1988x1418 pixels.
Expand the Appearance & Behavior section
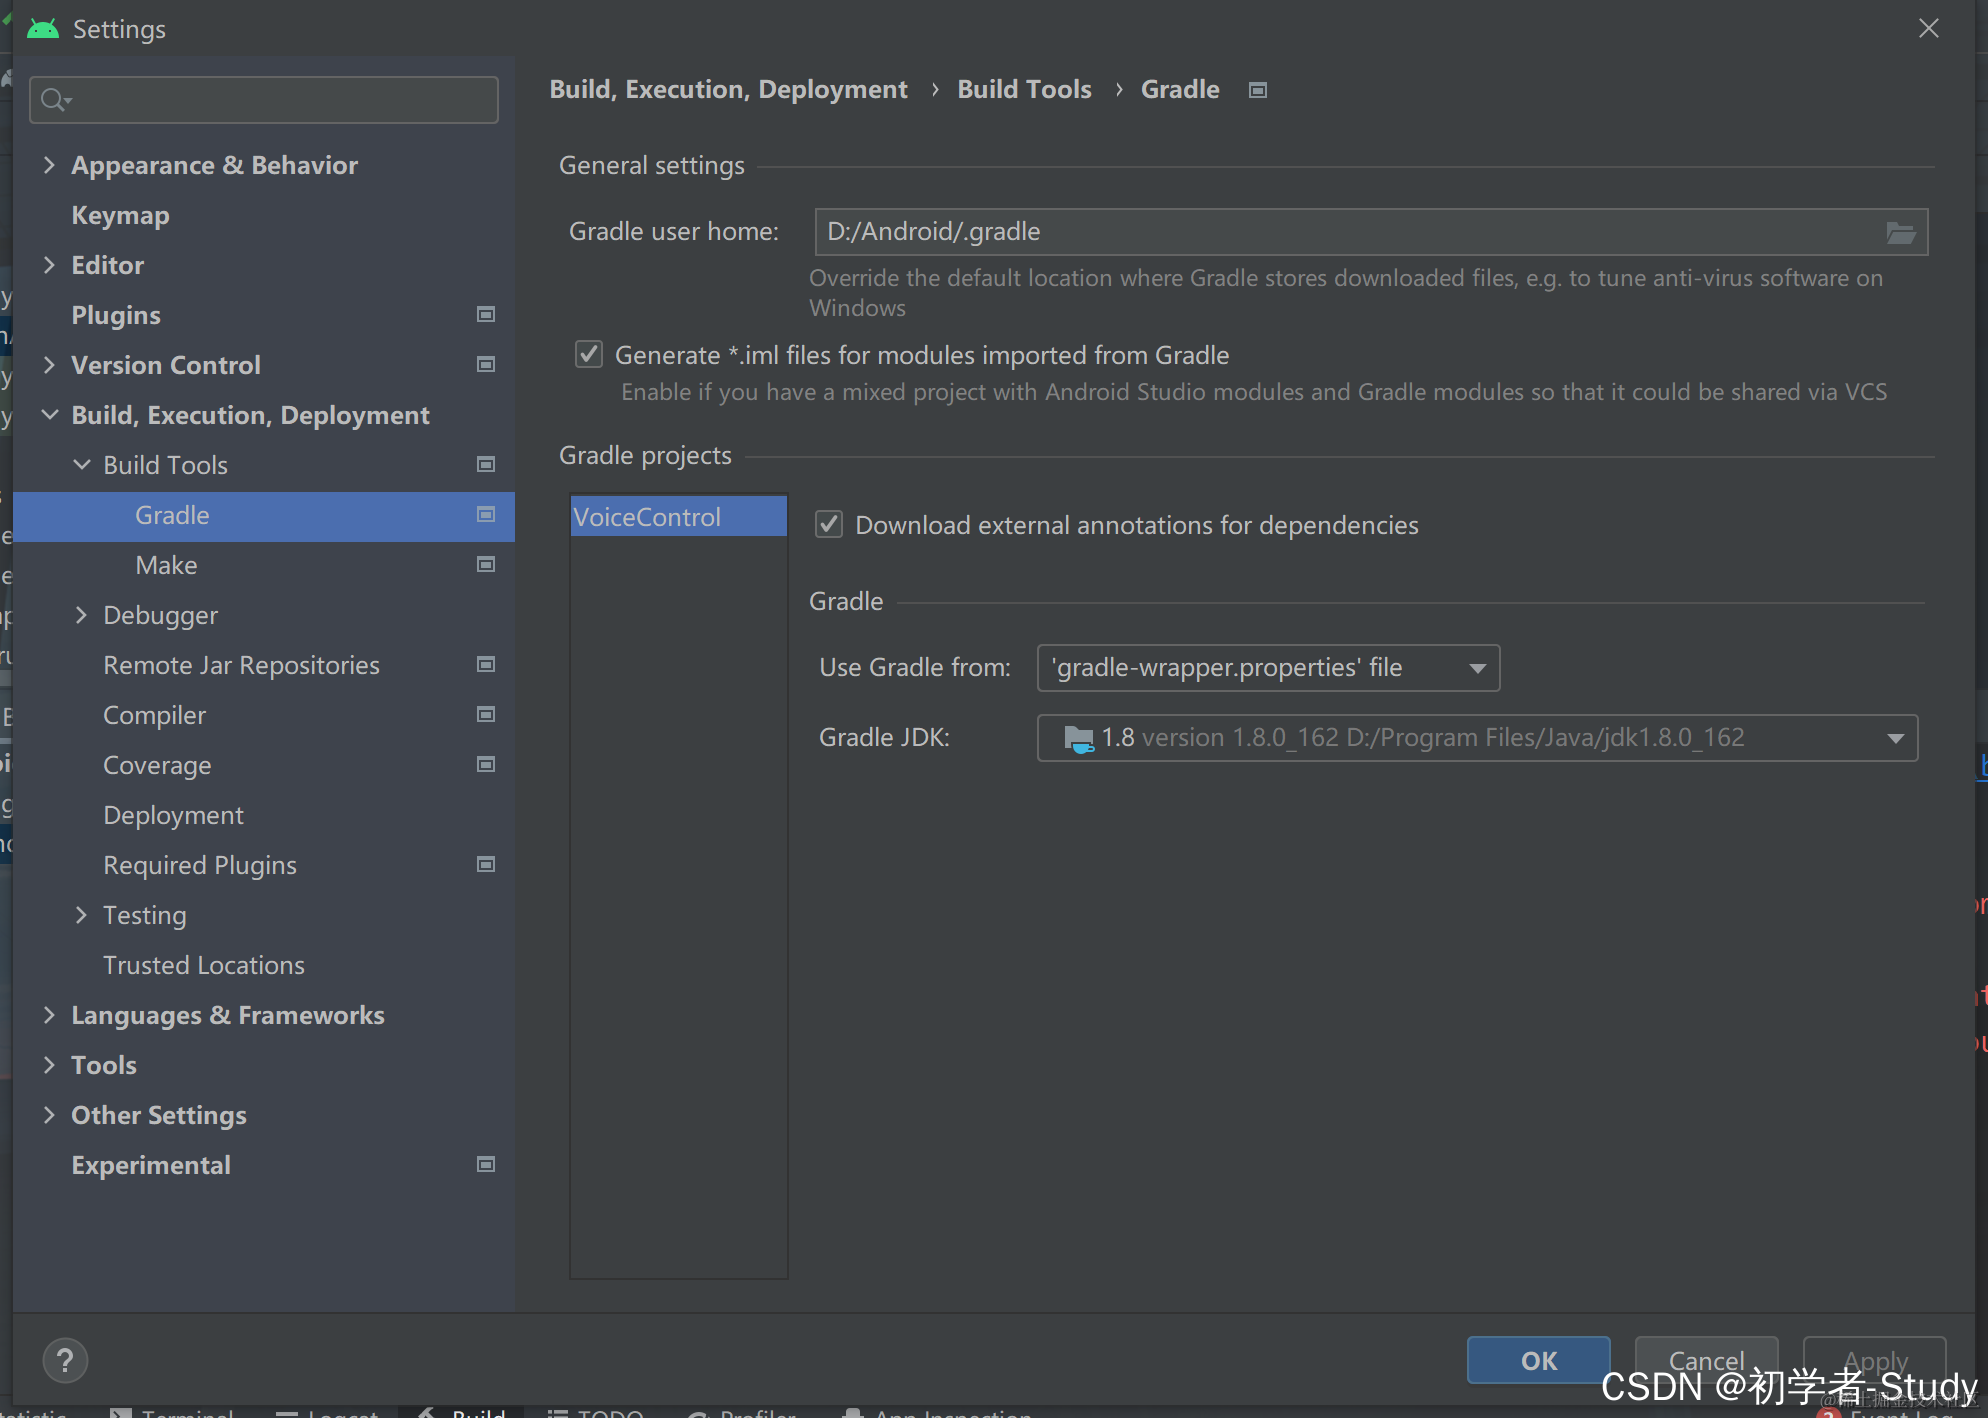49,165
